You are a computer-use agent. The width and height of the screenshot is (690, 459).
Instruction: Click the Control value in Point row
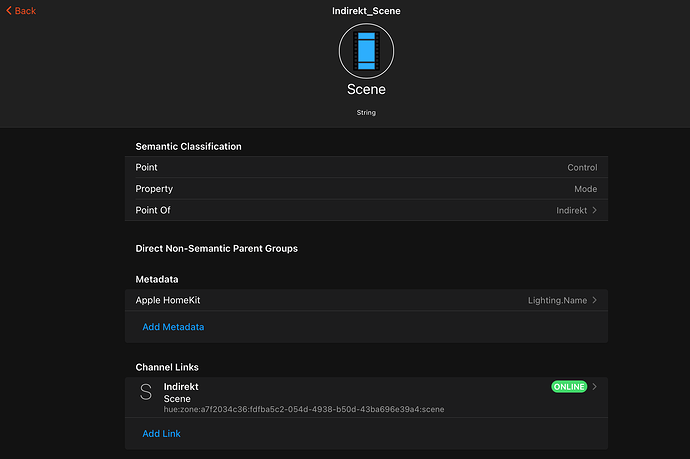582,168
